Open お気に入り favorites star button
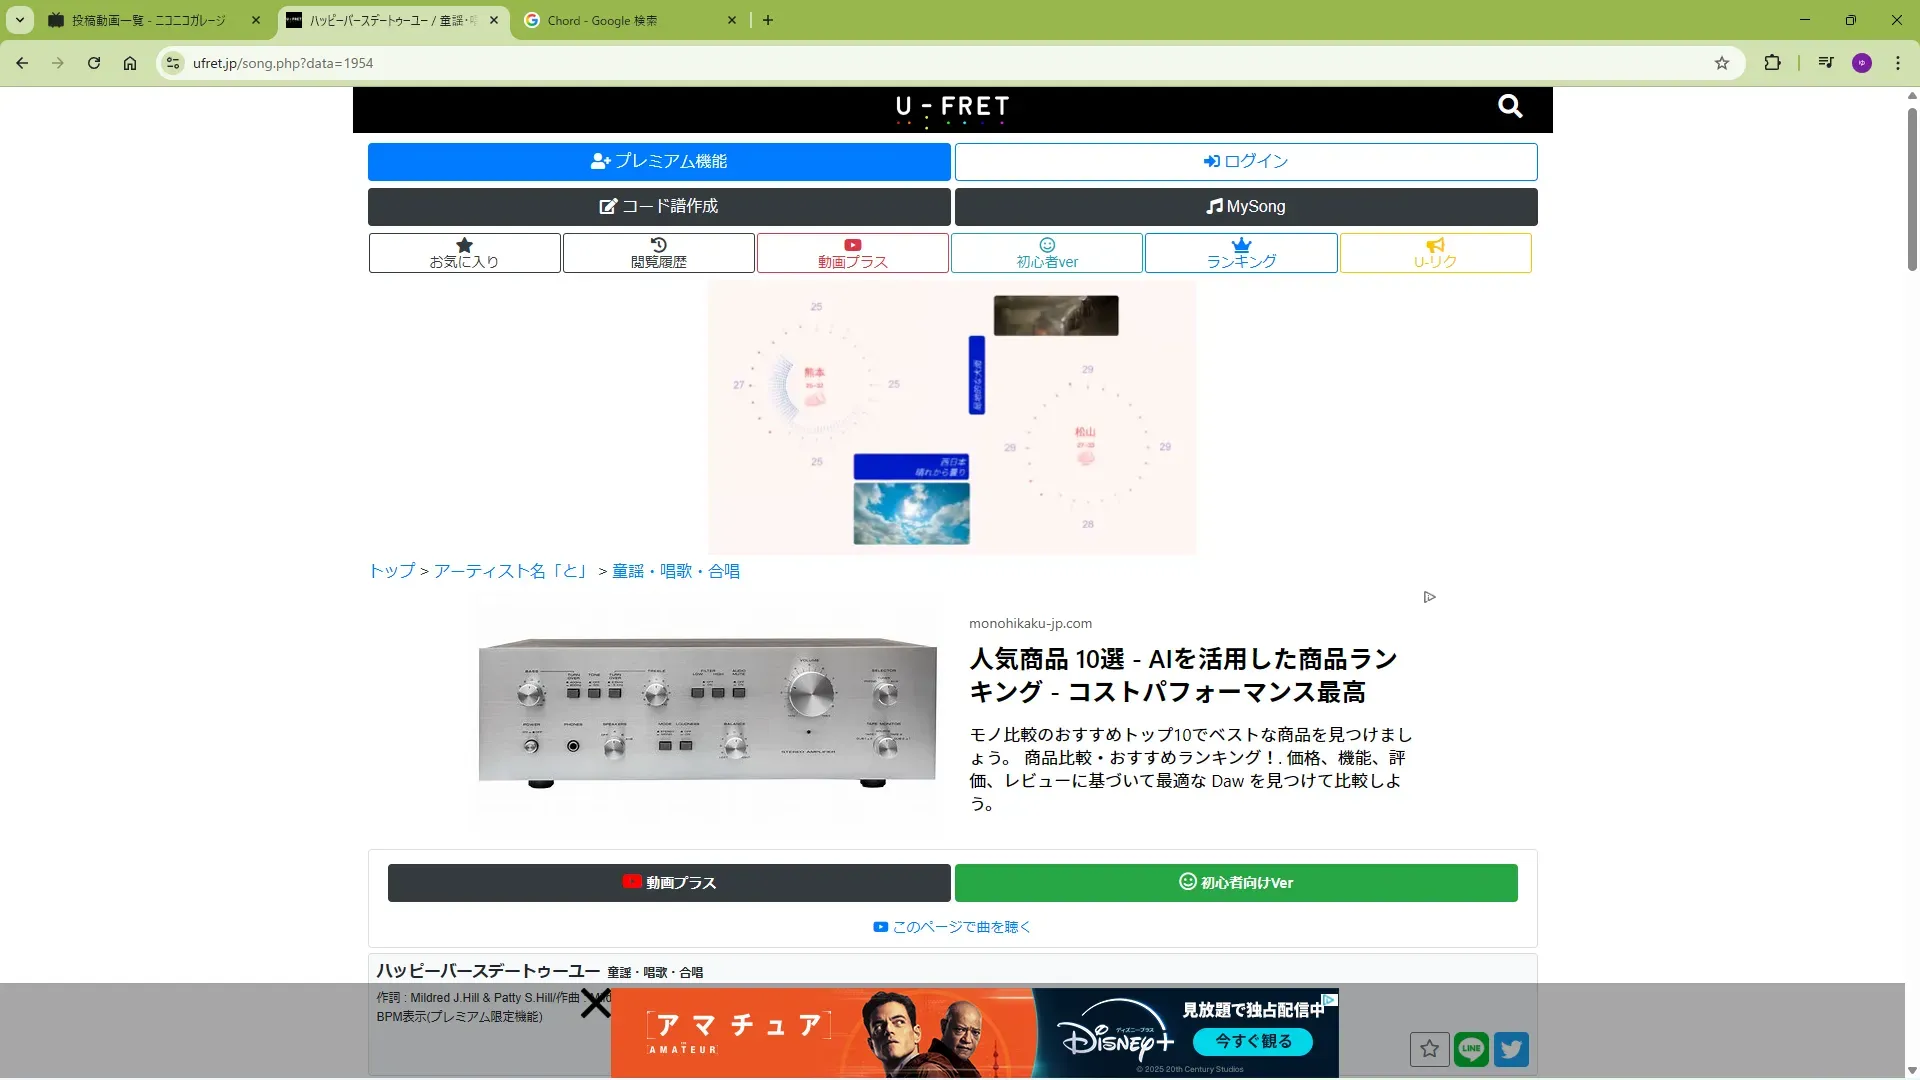Screen dimensions: 1920x1080 [464, 253]
